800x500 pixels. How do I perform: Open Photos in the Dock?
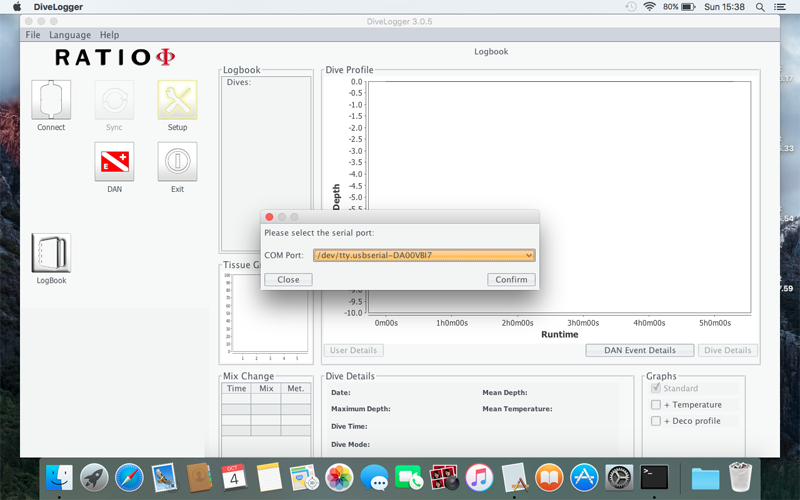[339, 478]
